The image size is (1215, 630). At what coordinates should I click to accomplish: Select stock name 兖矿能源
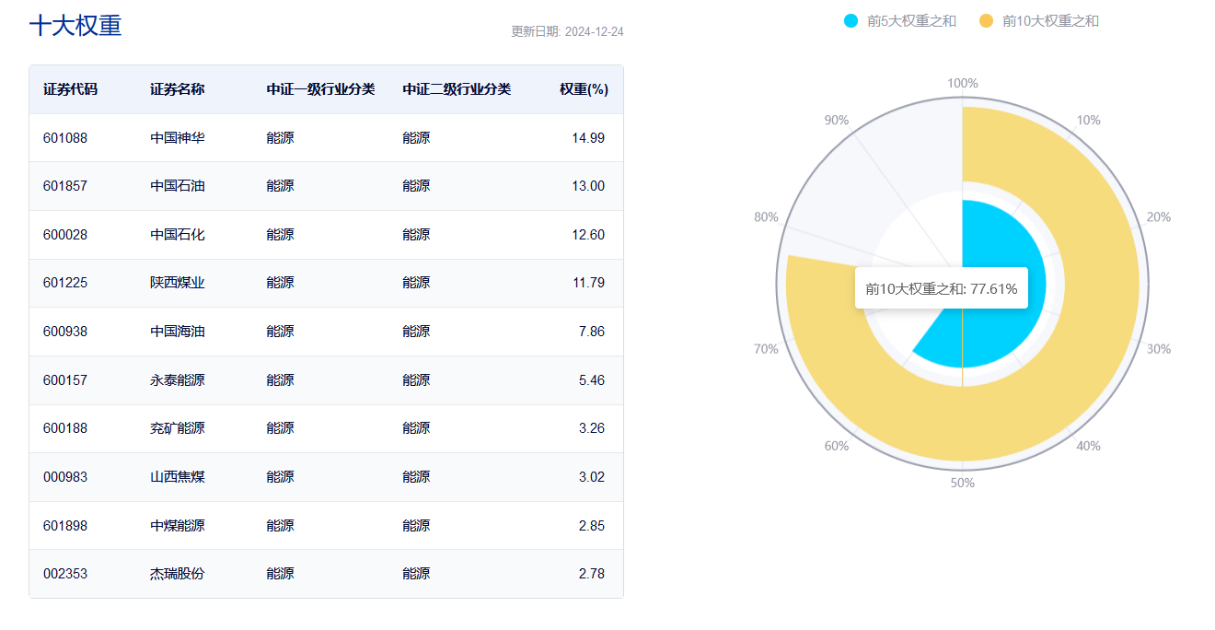pyautogui.click(x=177, y=428)
